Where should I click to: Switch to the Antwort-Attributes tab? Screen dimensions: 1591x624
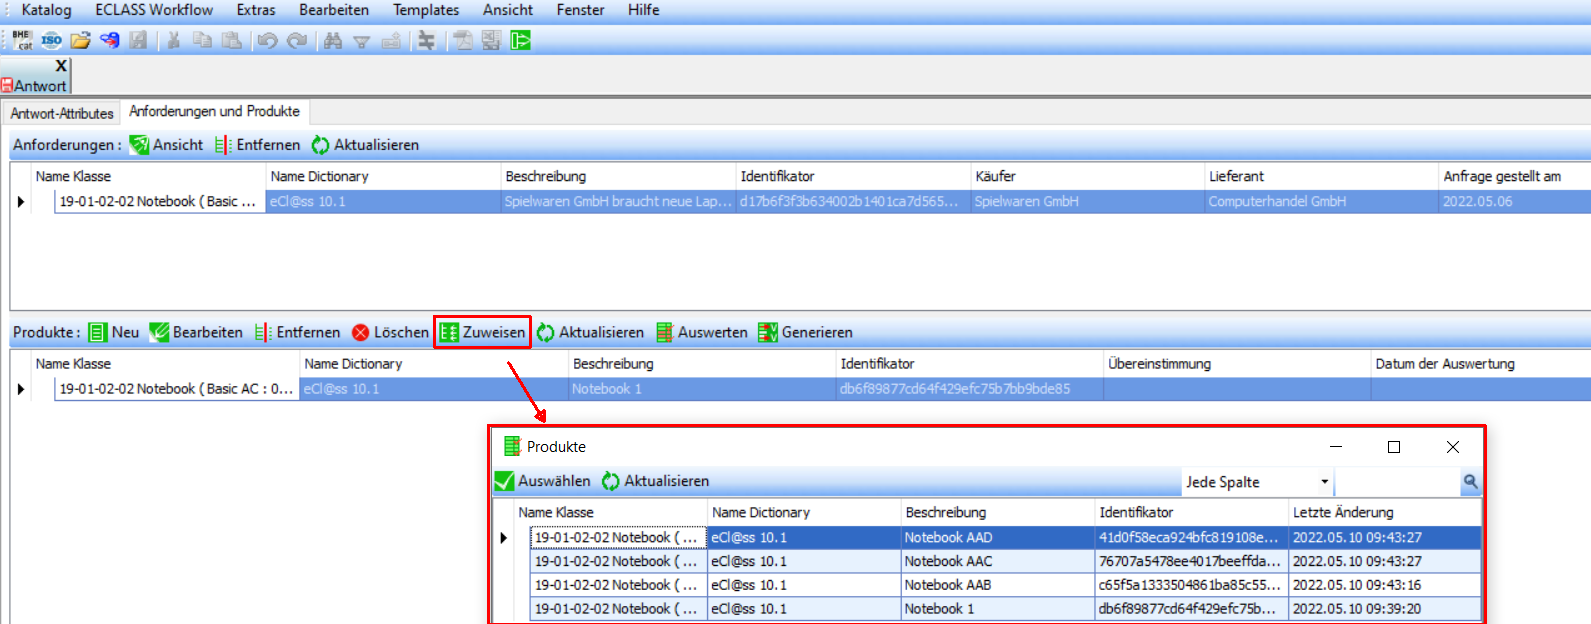click(62, 113)
